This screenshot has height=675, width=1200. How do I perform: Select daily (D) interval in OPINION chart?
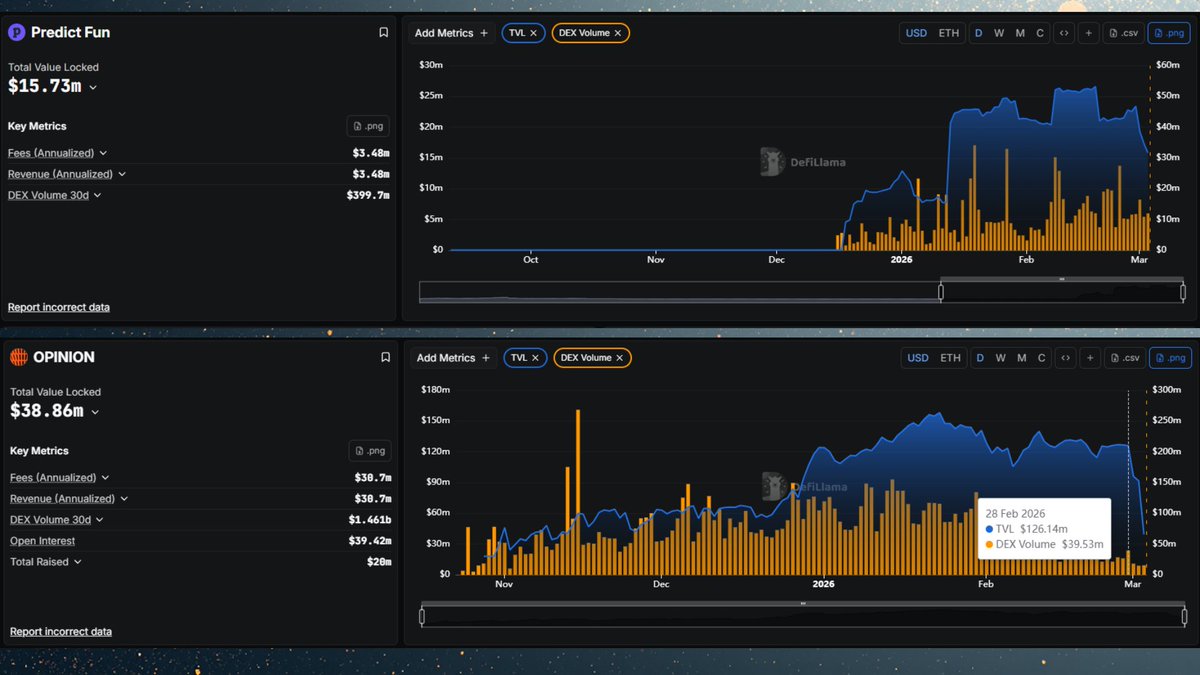(981, 357)
